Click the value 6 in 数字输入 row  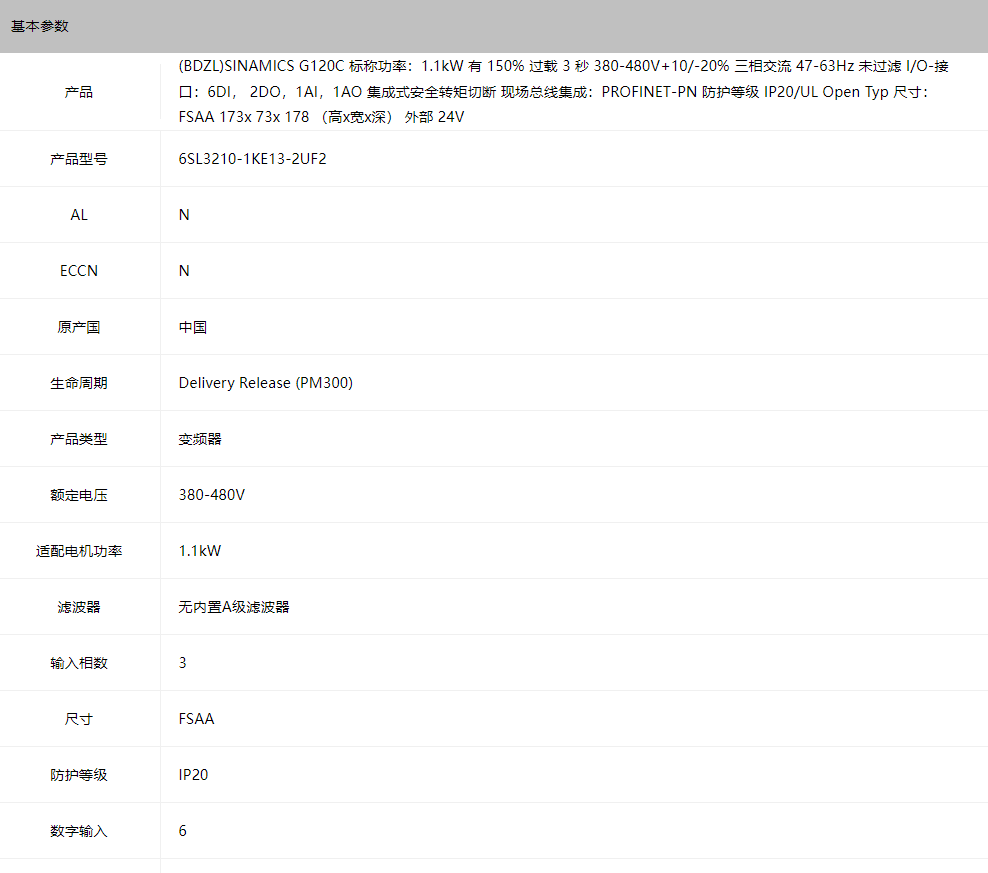(x=183, y=831)
